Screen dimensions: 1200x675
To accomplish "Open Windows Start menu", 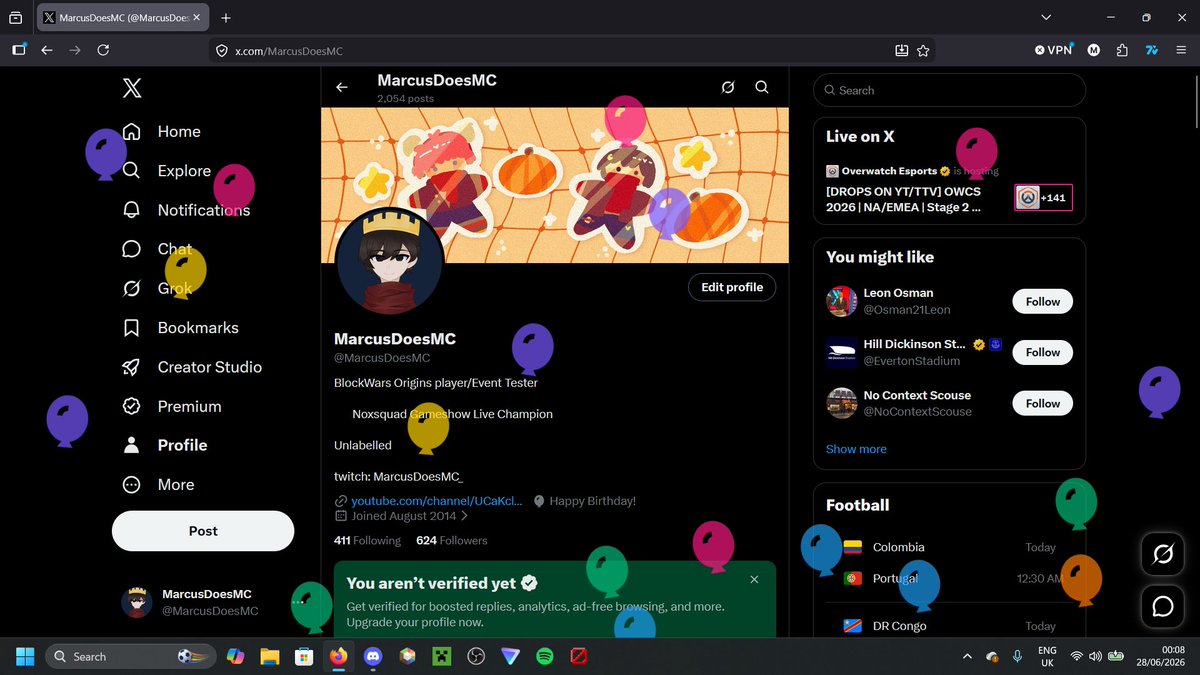I will click(x=25, y=656).
